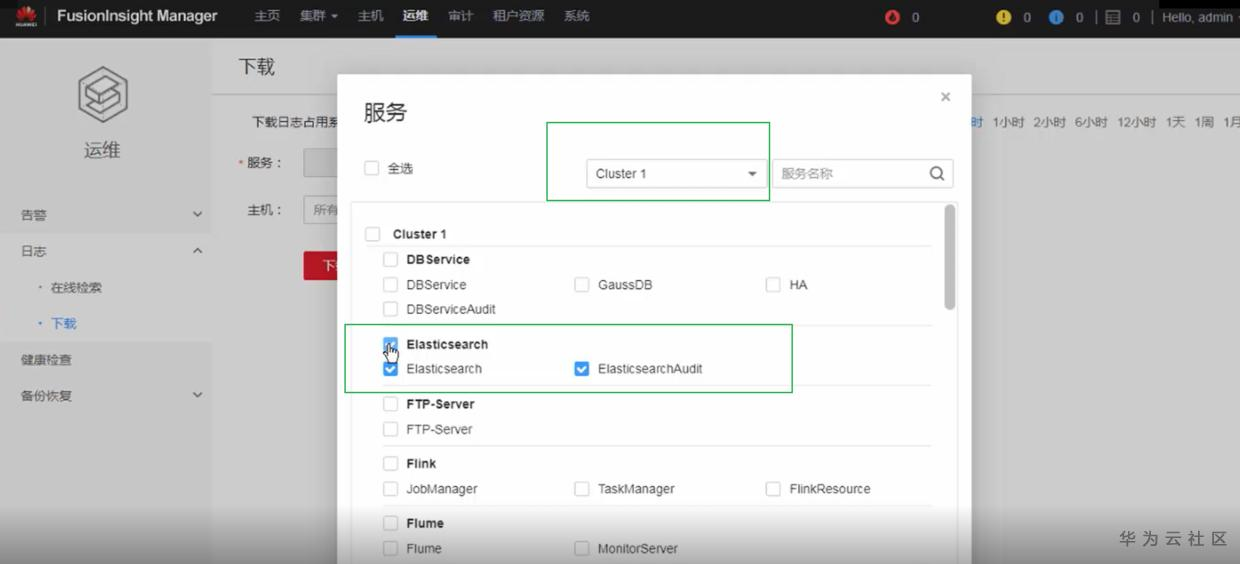The height and width of the screenshot is (564, 1240).
Task: Check the TaskManager checkbox
Action: [582, 489]
